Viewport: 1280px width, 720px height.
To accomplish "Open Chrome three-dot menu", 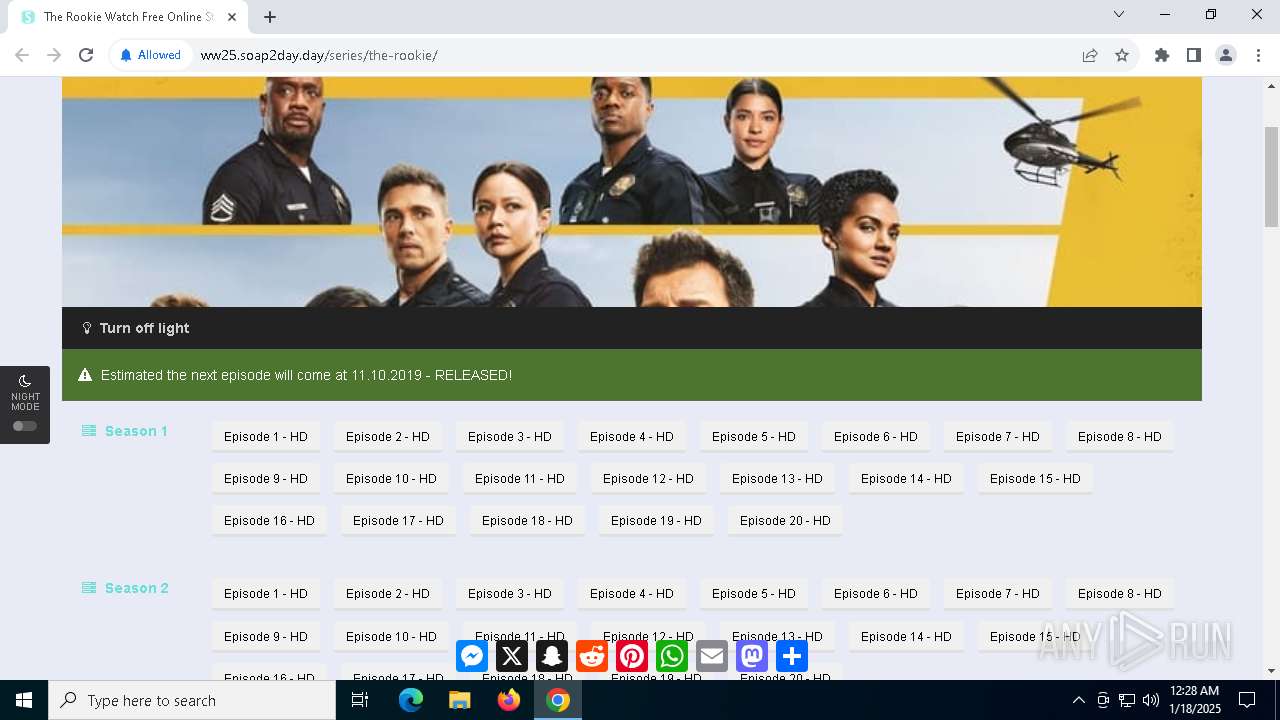I will [x=1257, y=55].
